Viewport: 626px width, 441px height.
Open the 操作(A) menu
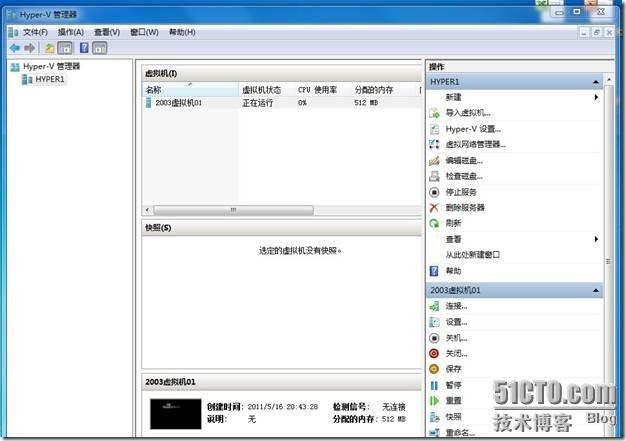click(71, 32)
